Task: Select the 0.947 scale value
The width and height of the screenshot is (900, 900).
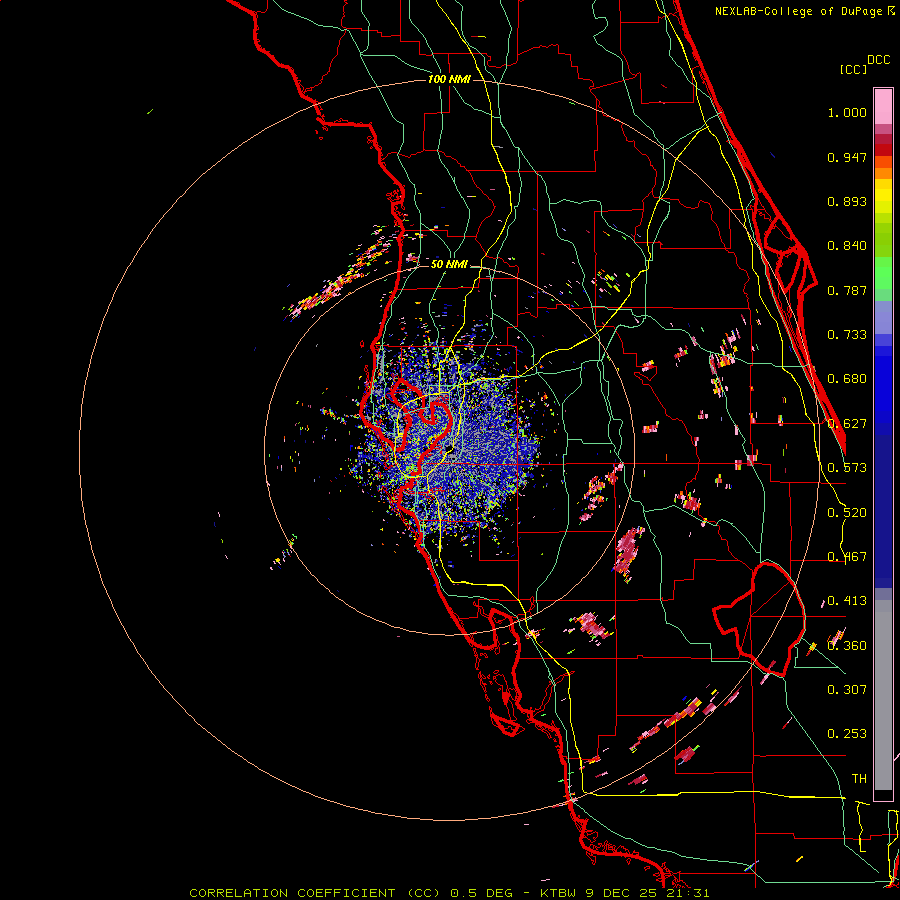Action: (x=847, y=157)
